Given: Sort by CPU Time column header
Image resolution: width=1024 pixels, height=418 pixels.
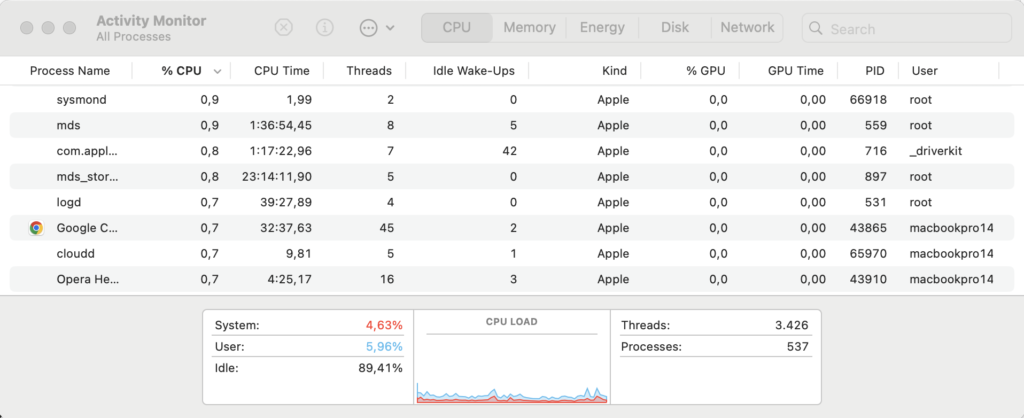Looking at the screenshot, I should coord(281,71).
